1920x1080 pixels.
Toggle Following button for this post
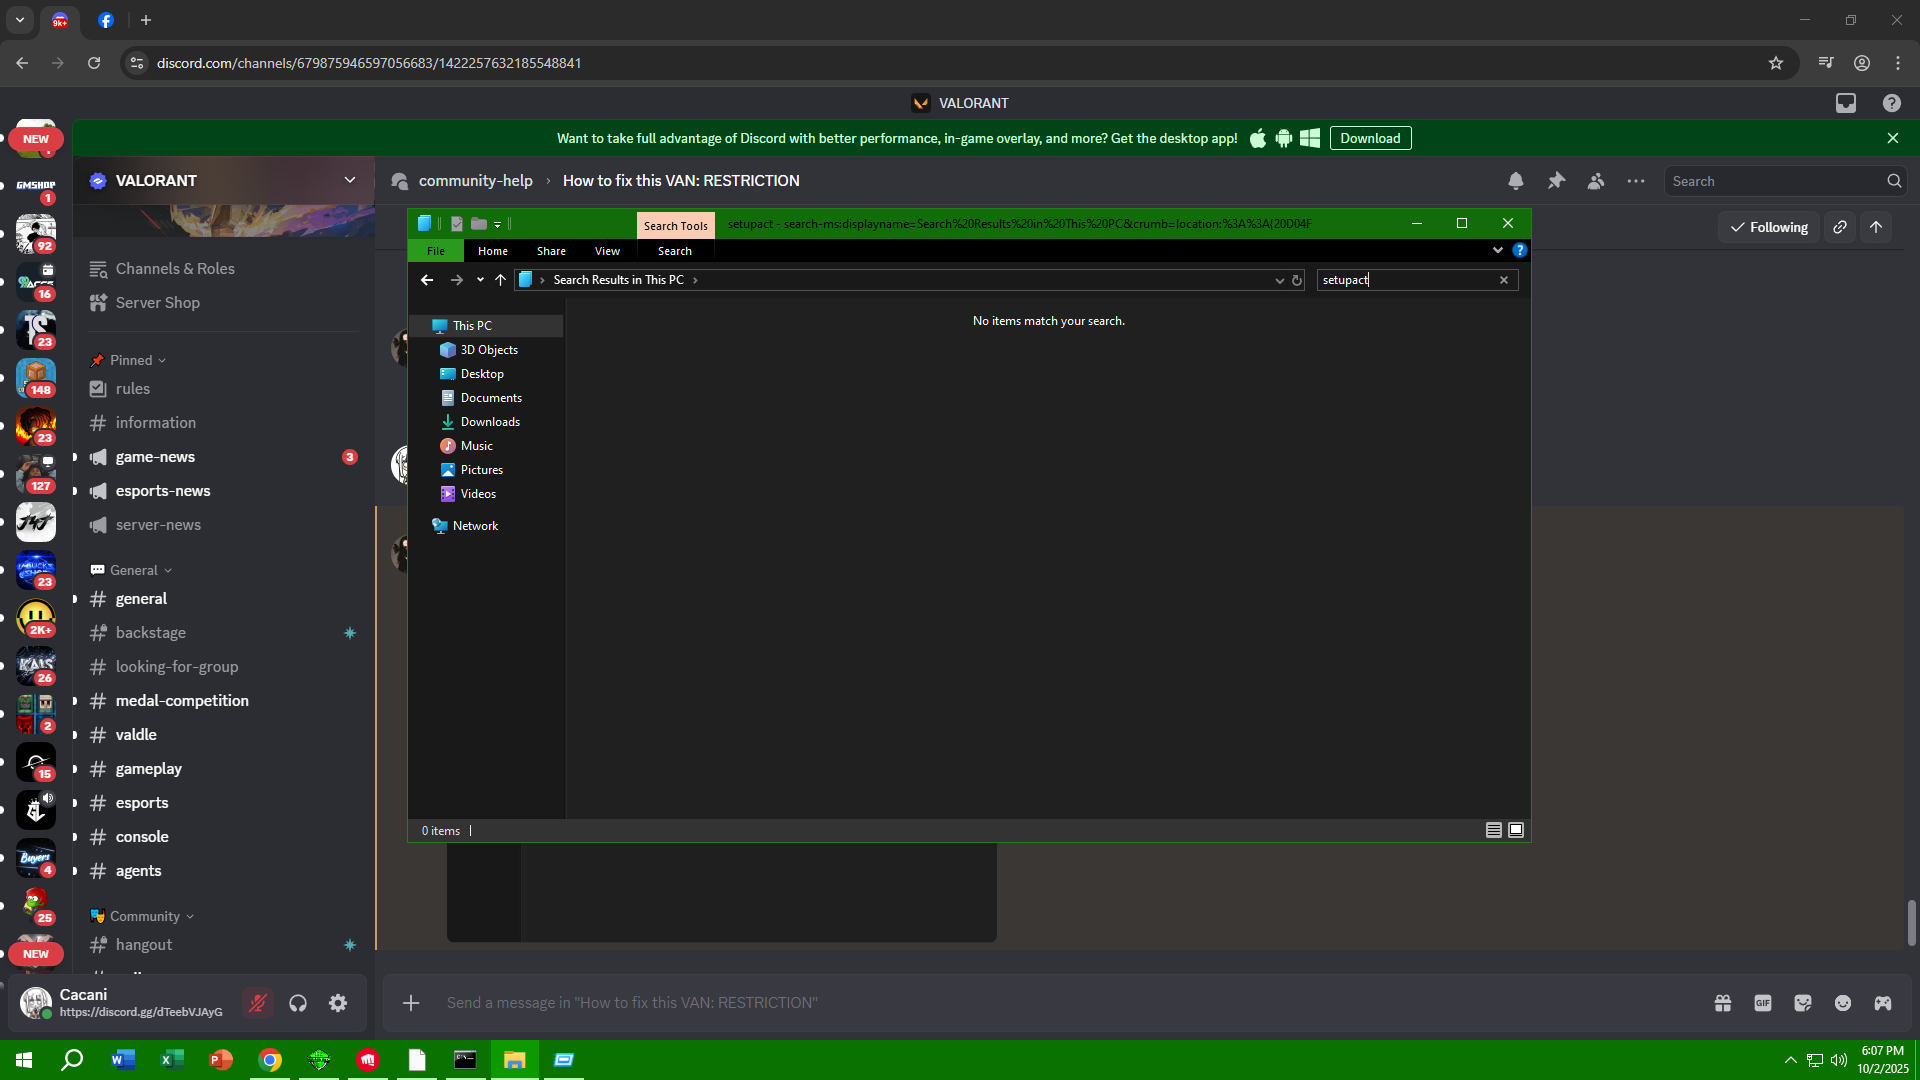tap(1769, 227)
